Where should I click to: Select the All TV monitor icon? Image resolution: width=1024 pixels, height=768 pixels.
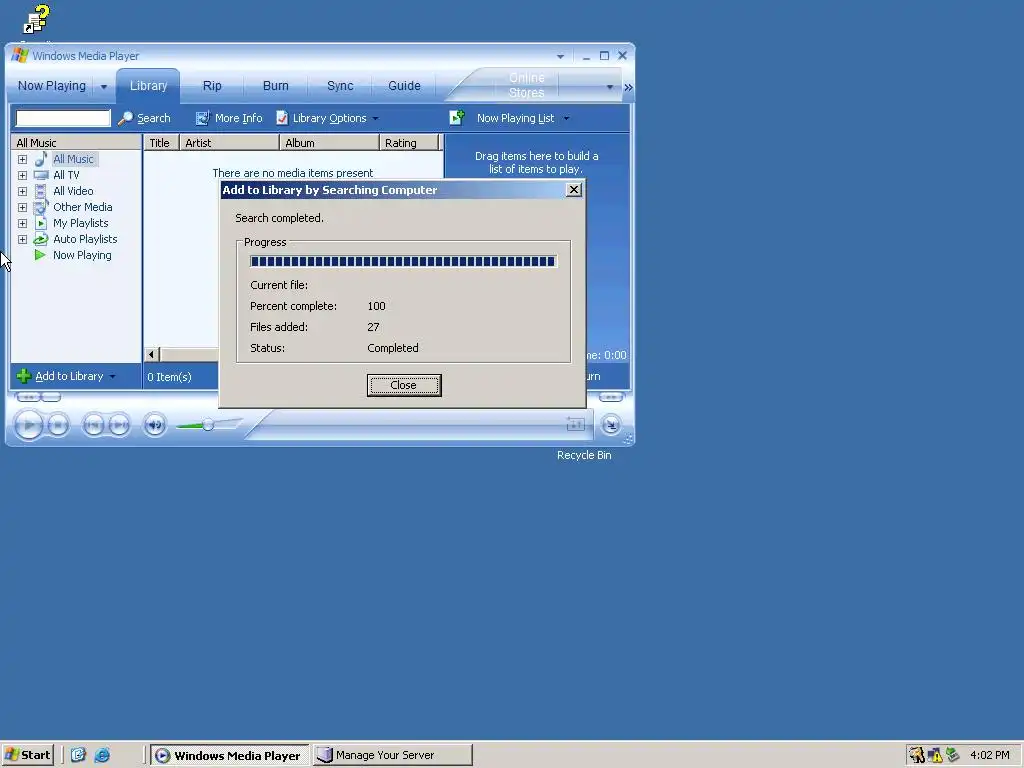point(40,175)
